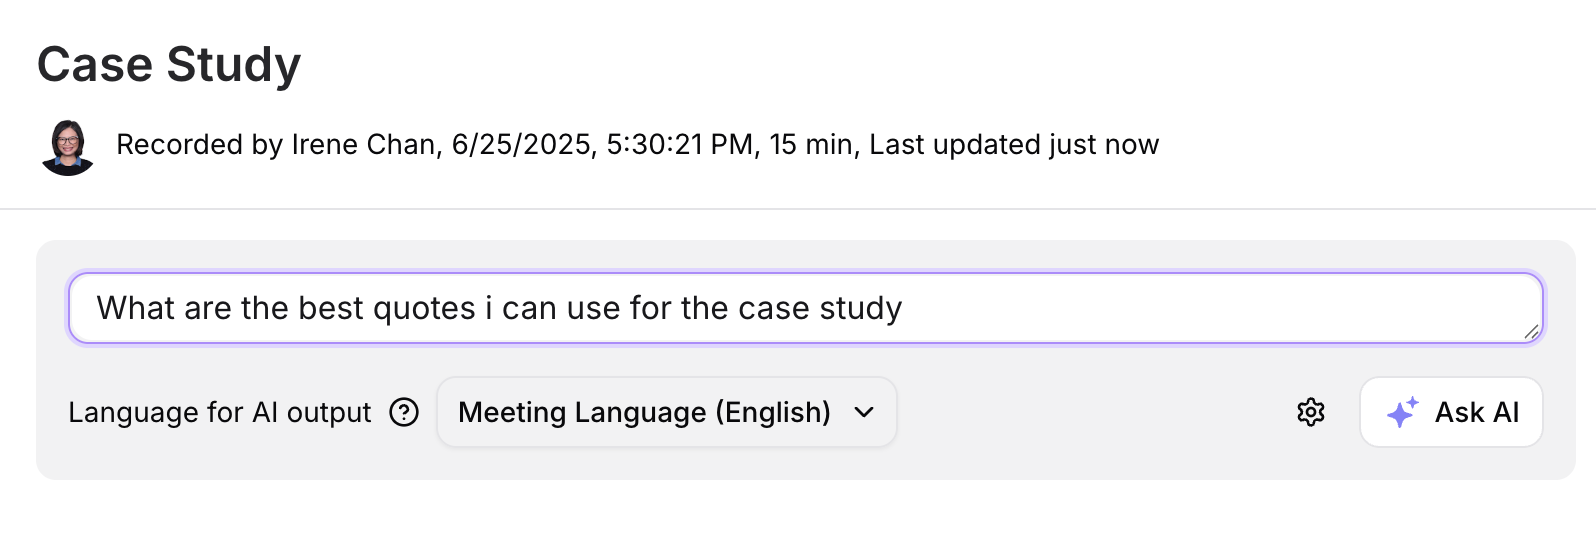Click the '15 min' duration text
The image size is (1596, 536).
tap(813, 145)
